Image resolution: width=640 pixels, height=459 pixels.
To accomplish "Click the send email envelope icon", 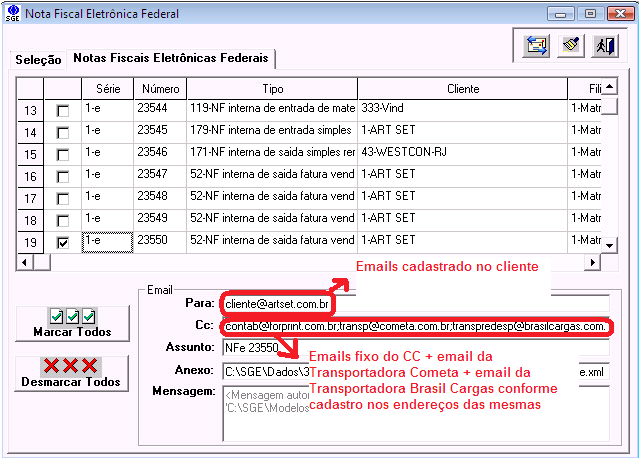I will point(537,45).
